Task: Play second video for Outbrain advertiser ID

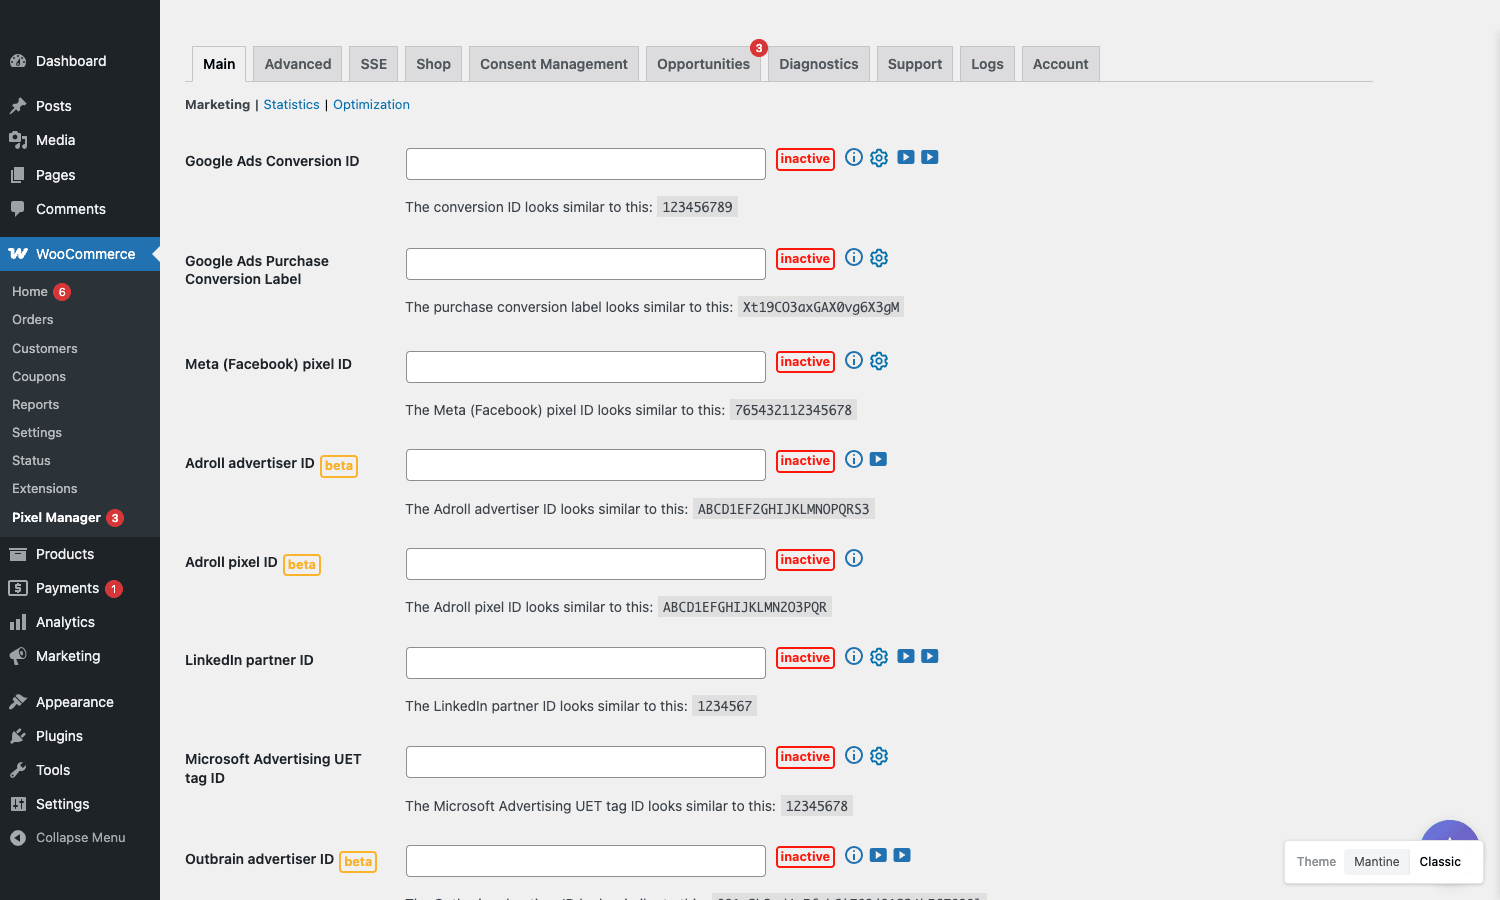Action: 902,855
